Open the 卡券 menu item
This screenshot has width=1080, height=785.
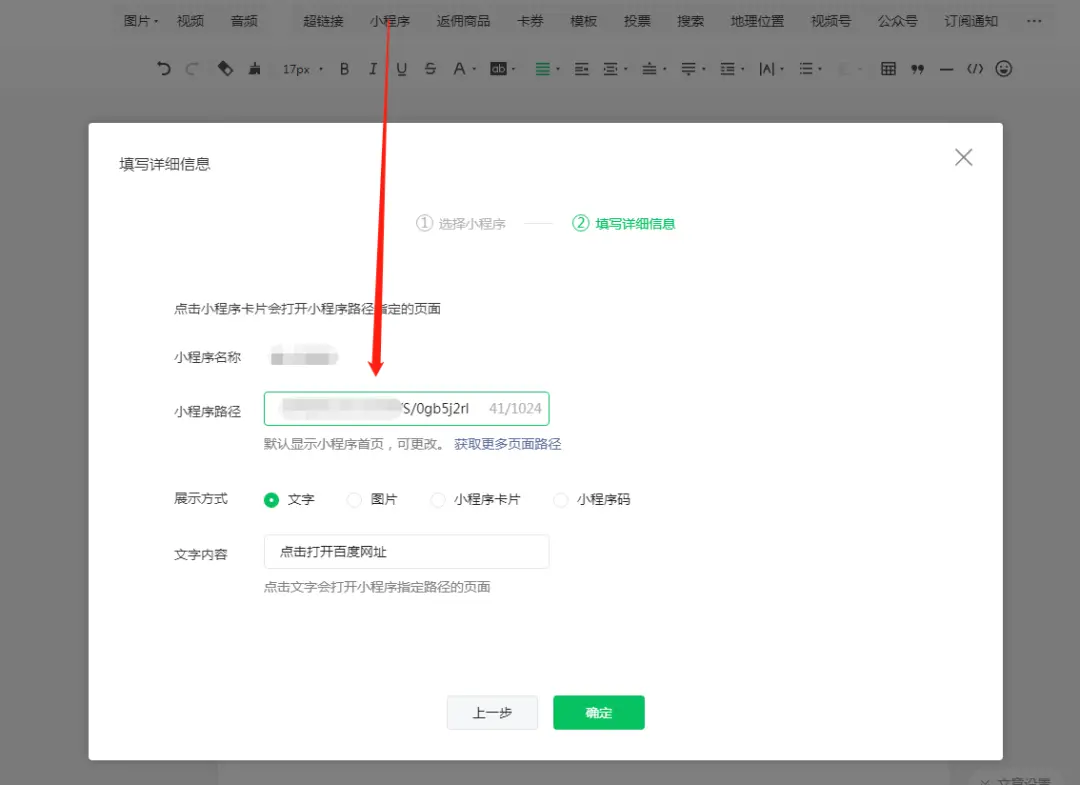click(530, 20)
